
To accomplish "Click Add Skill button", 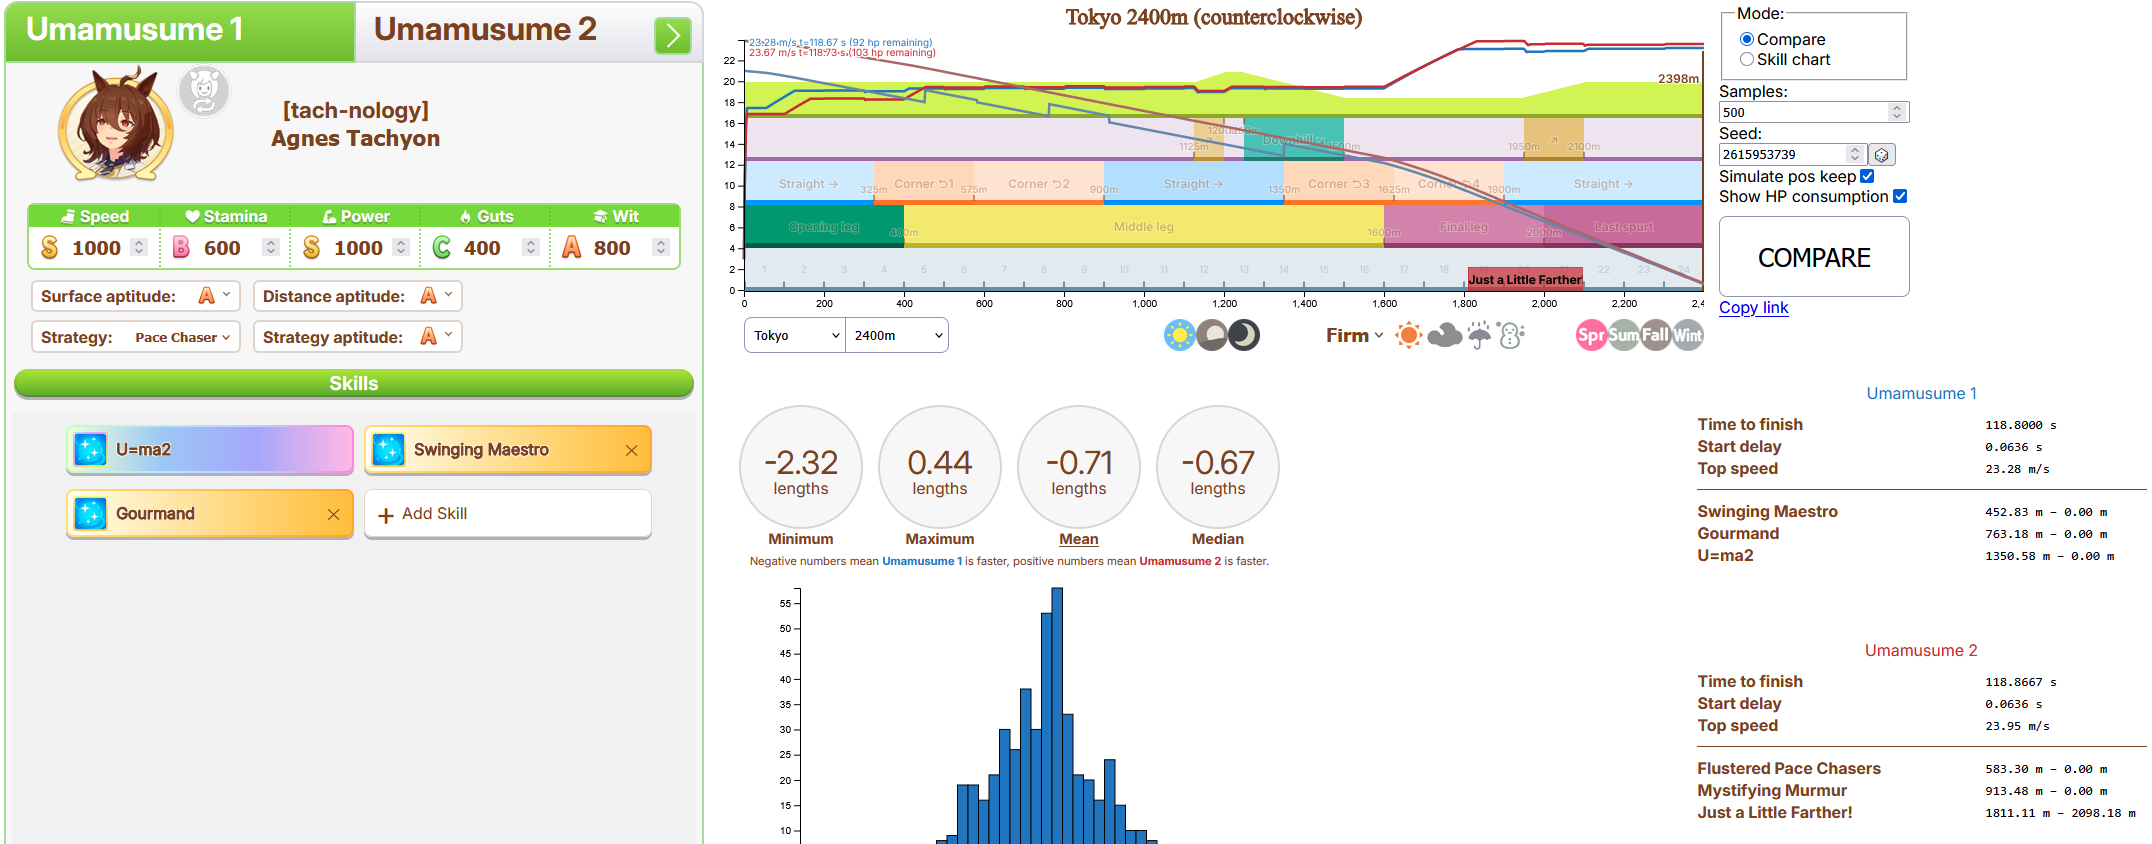I will (508, 514).
